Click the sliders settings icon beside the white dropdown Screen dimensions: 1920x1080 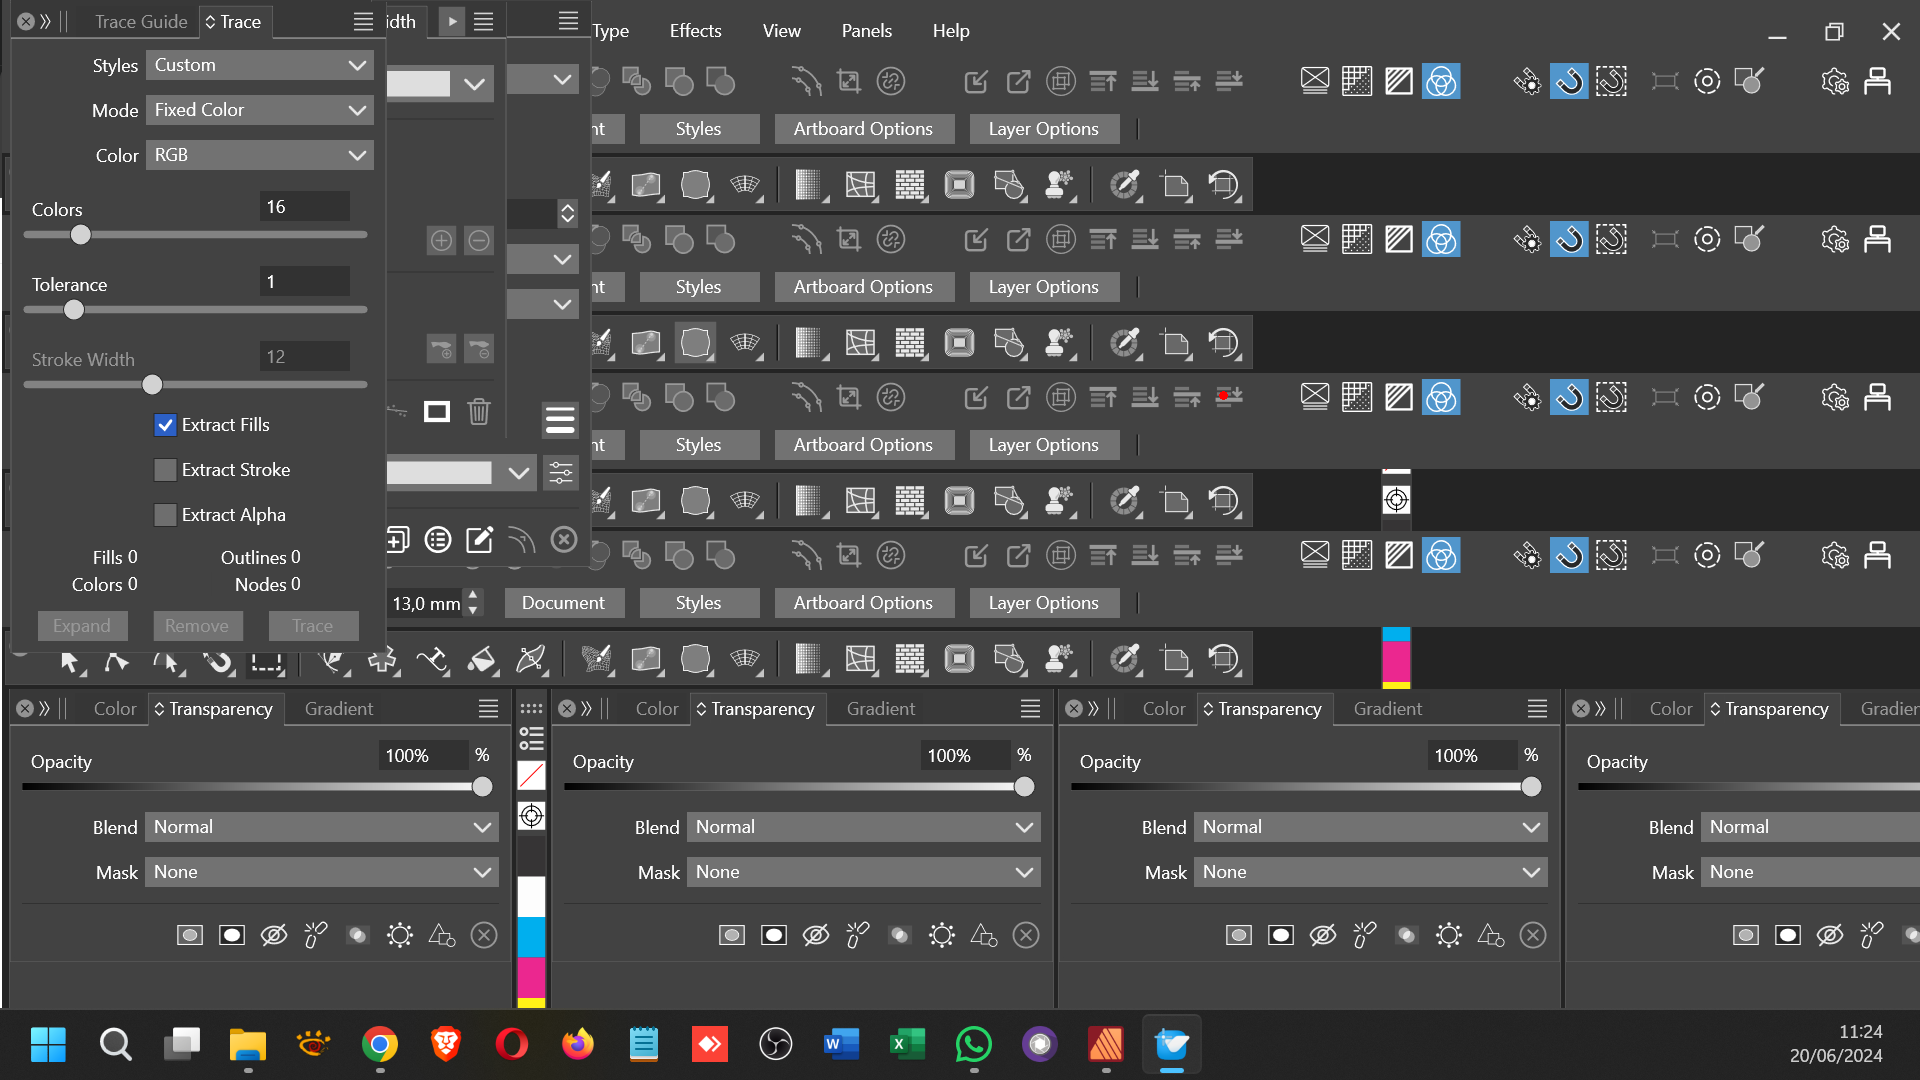tap(561, 473)
